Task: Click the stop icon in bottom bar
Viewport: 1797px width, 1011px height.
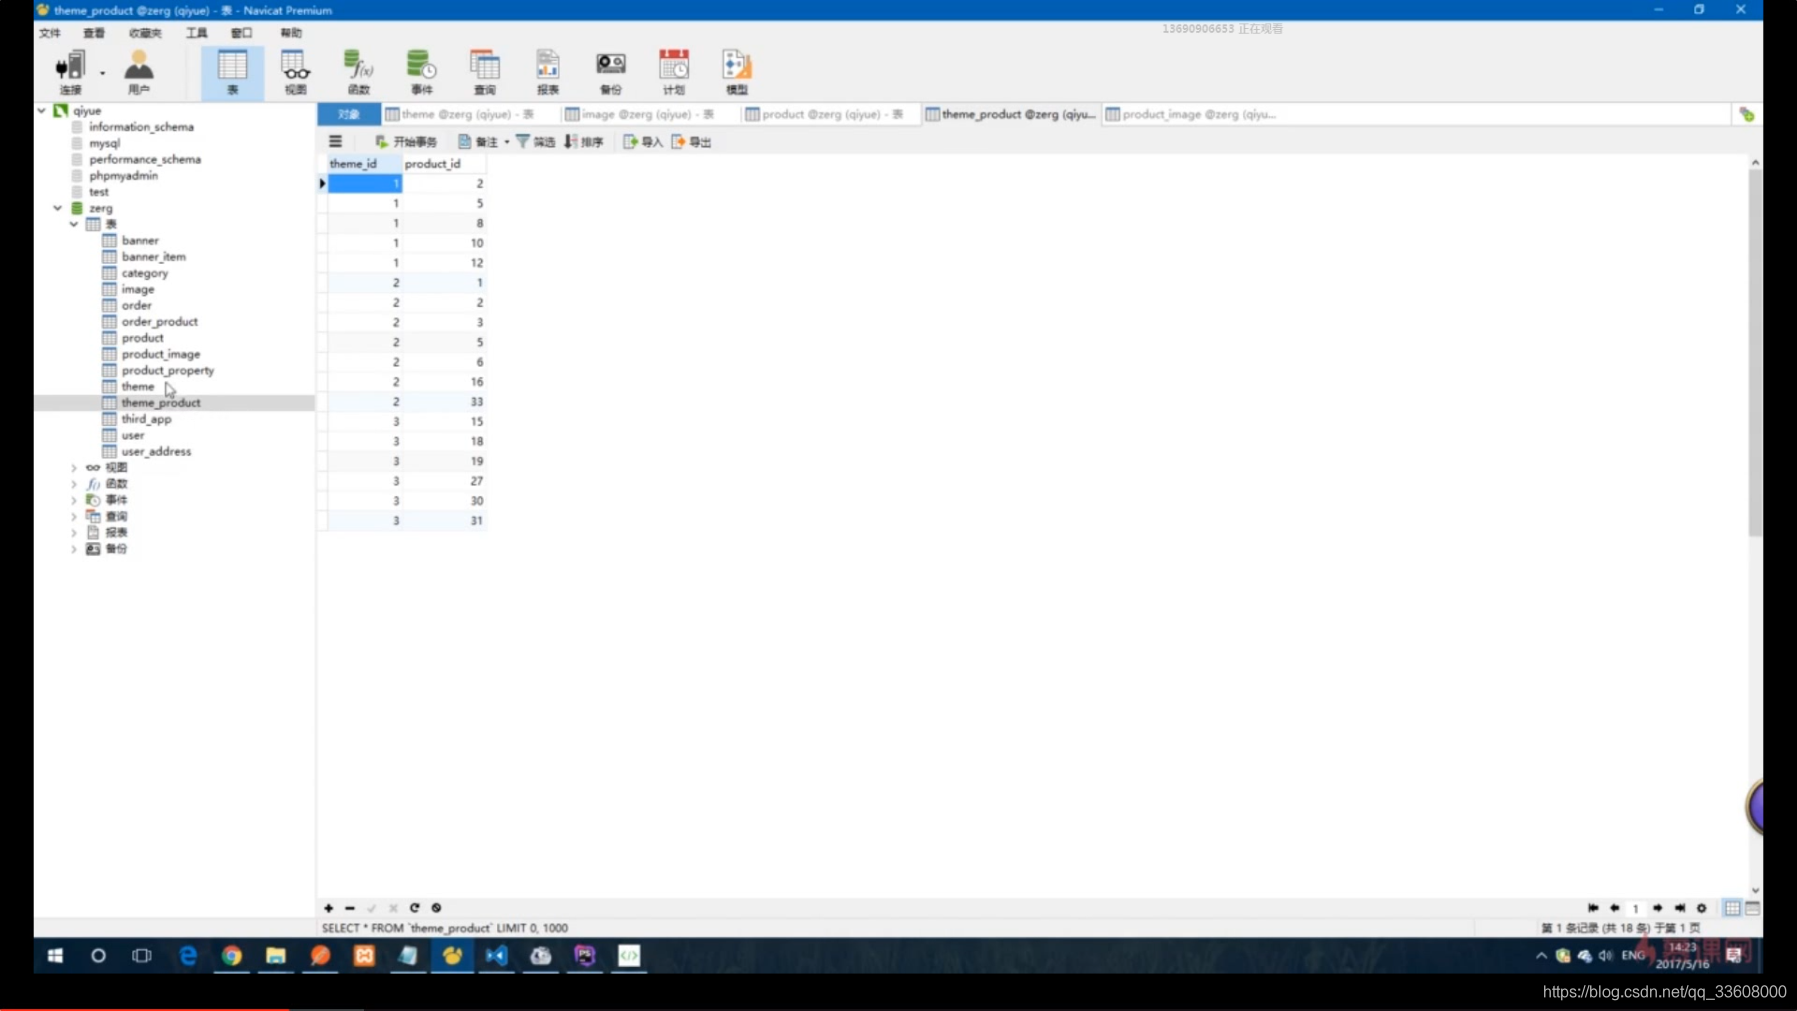Action: pos(436,908)
